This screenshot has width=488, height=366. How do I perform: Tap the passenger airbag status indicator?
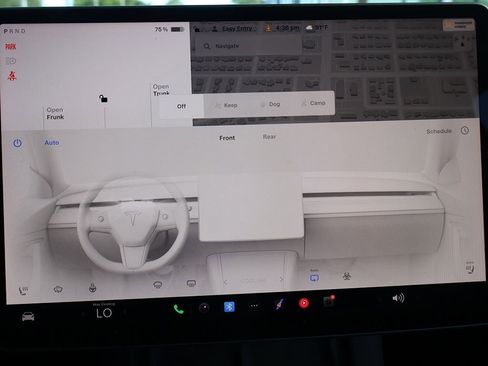tap(459, 25)
